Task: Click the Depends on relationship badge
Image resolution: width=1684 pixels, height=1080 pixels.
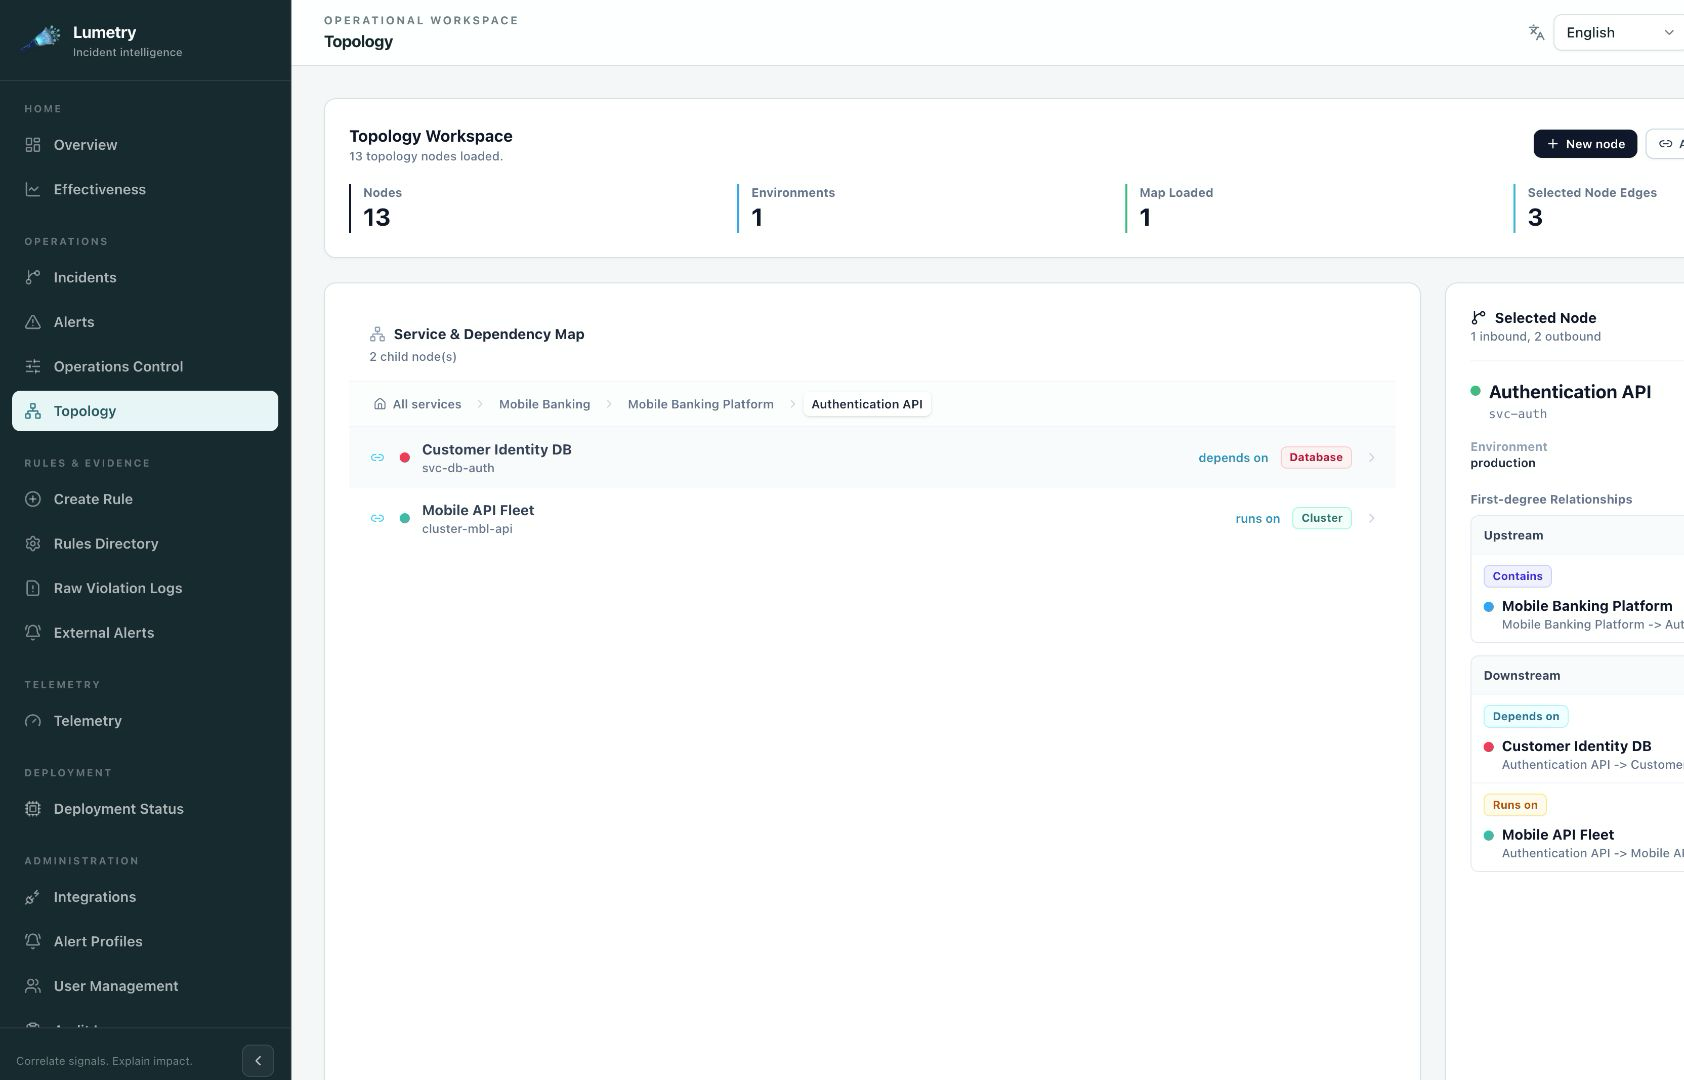Action: click(1526, 716)
